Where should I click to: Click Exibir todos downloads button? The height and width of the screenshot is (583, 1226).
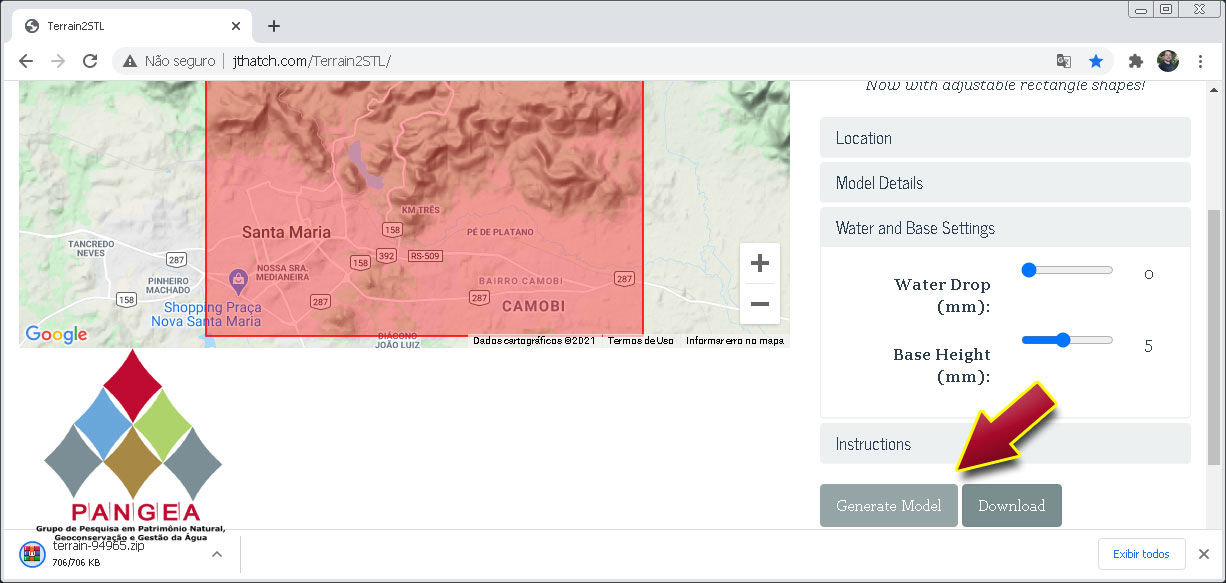[x=1141, y=554]
